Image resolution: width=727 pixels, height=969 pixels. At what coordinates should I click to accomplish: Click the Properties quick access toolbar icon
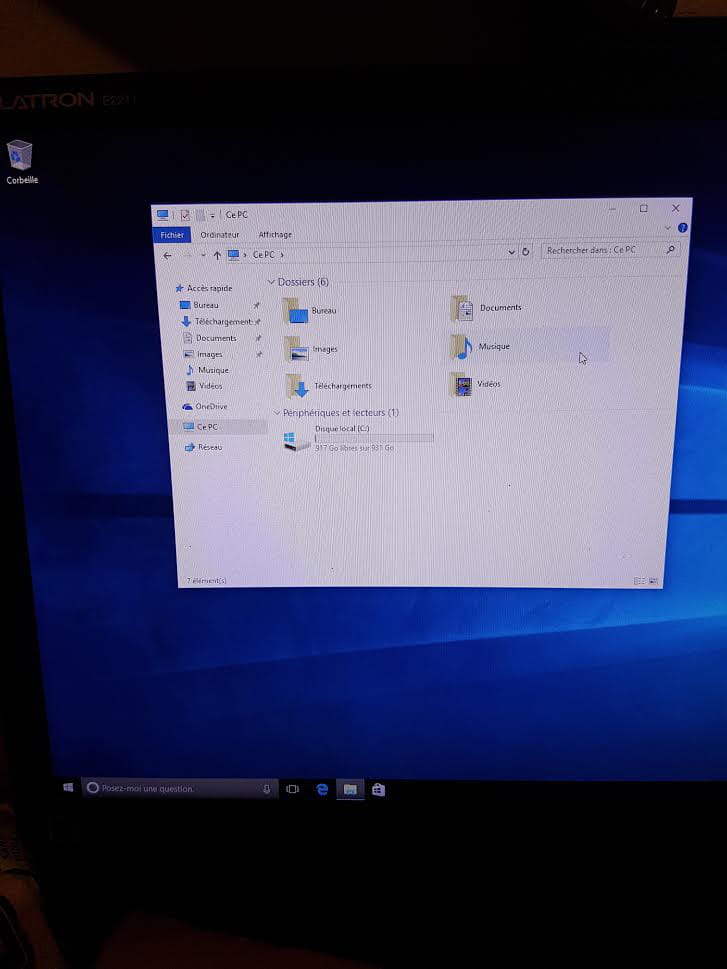point(185,215)
